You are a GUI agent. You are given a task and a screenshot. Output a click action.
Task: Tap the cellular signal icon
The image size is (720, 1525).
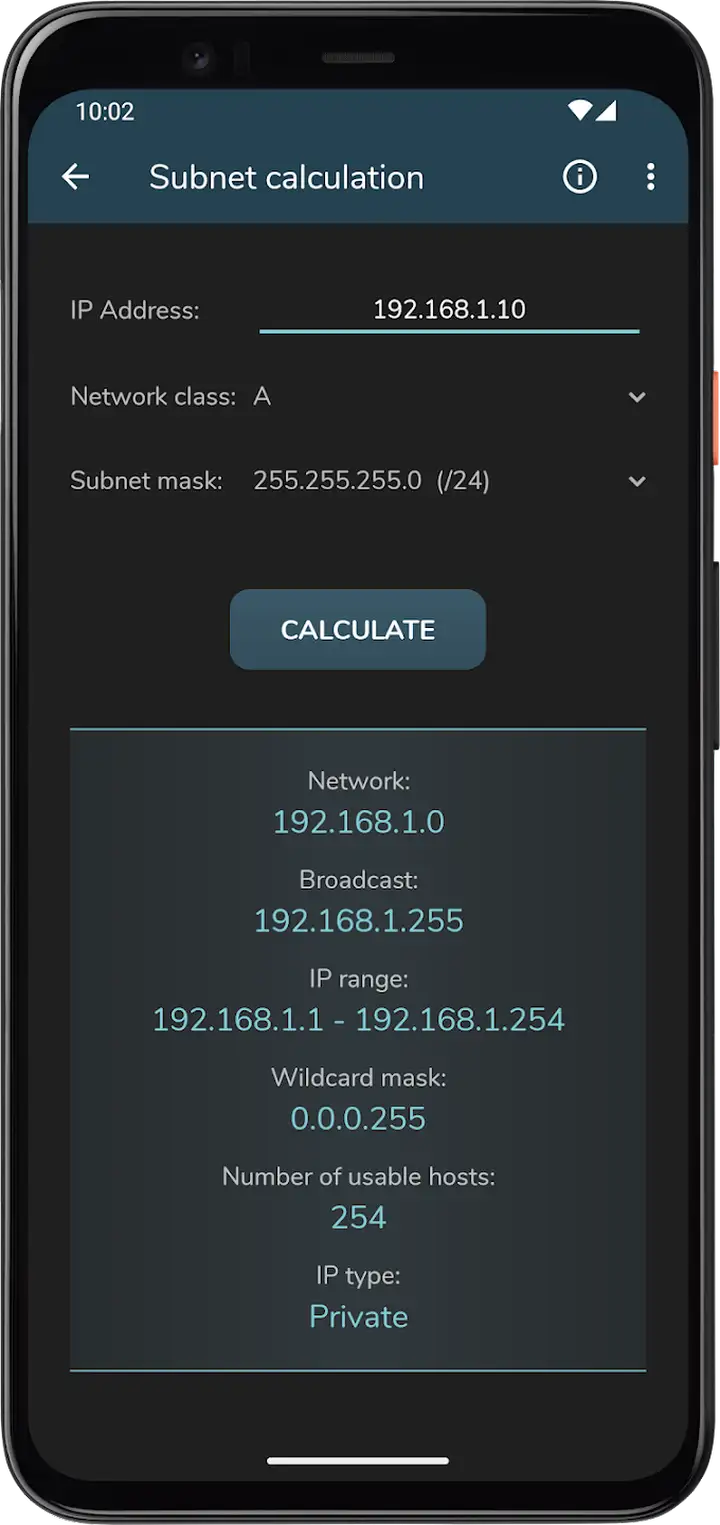[606, 111]
